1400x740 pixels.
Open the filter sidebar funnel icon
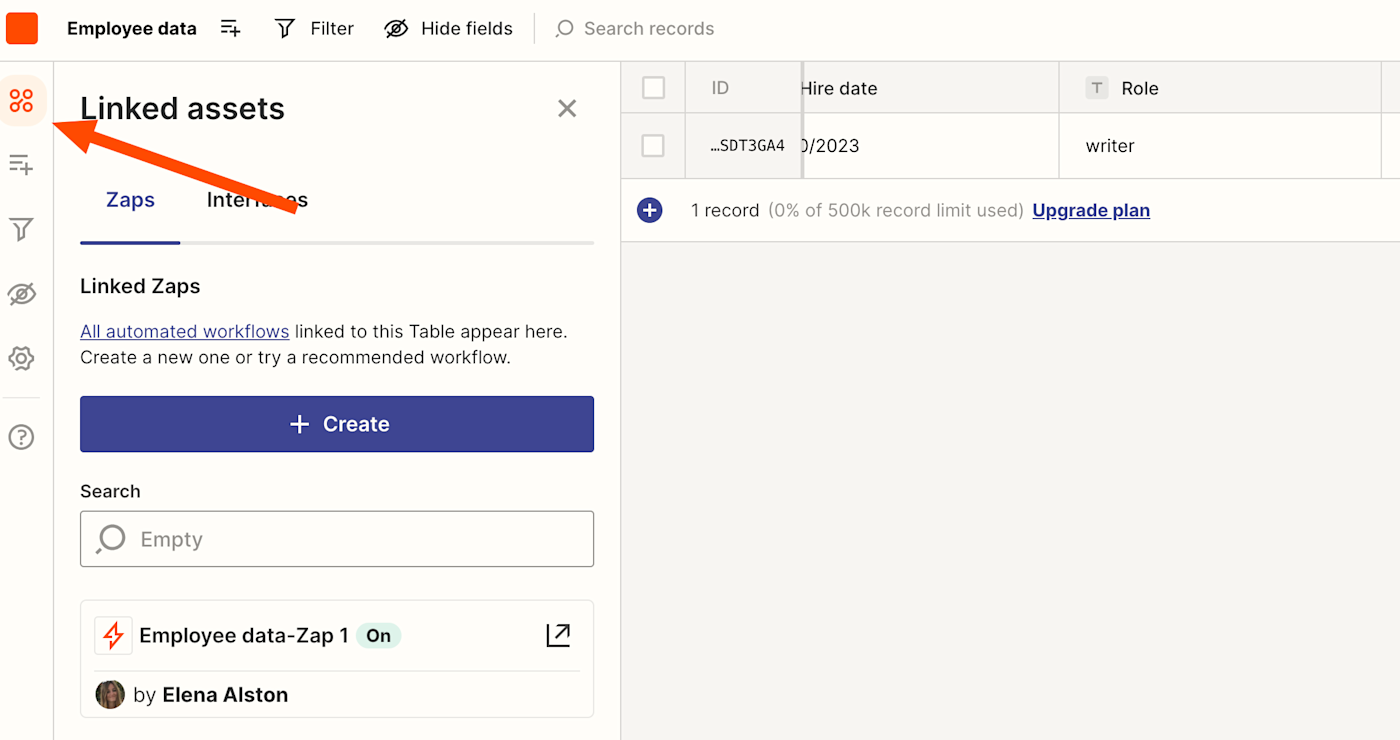pos(21,230)
